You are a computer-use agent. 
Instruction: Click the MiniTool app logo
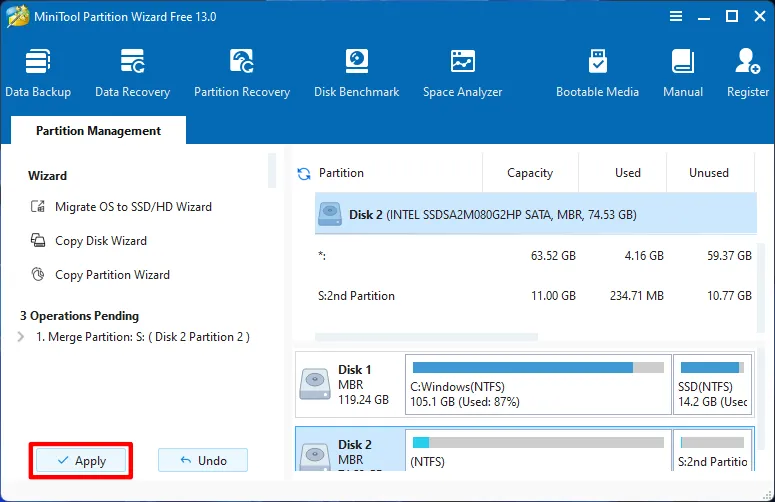pyautogui.click(x=17, y=16)
